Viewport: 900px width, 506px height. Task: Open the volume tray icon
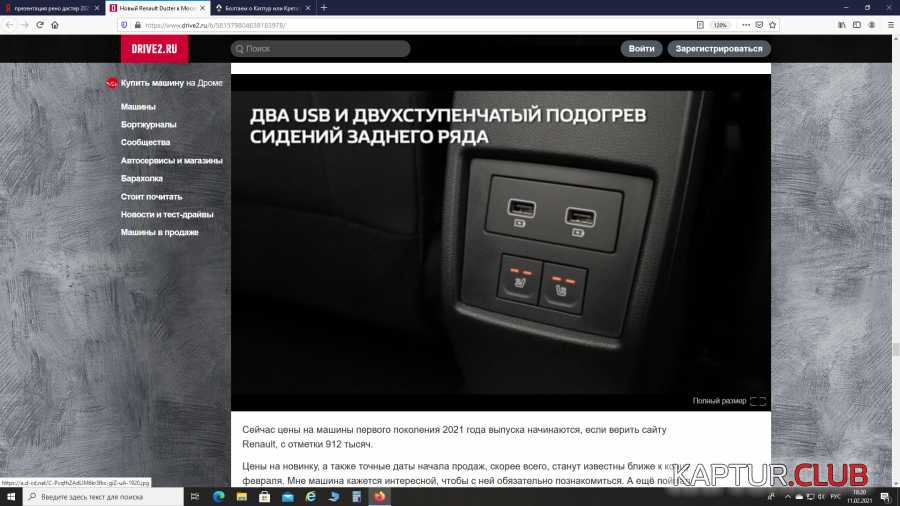point(821,497)
